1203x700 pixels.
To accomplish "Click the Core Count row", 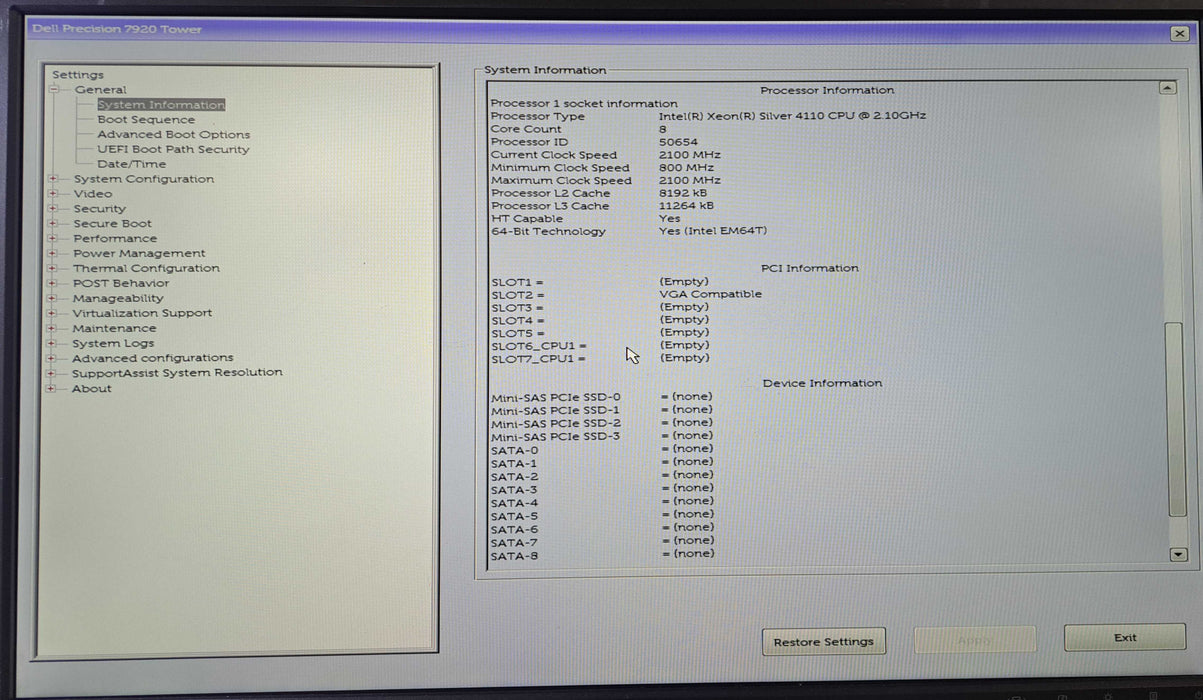I will (x=580, y=129).
